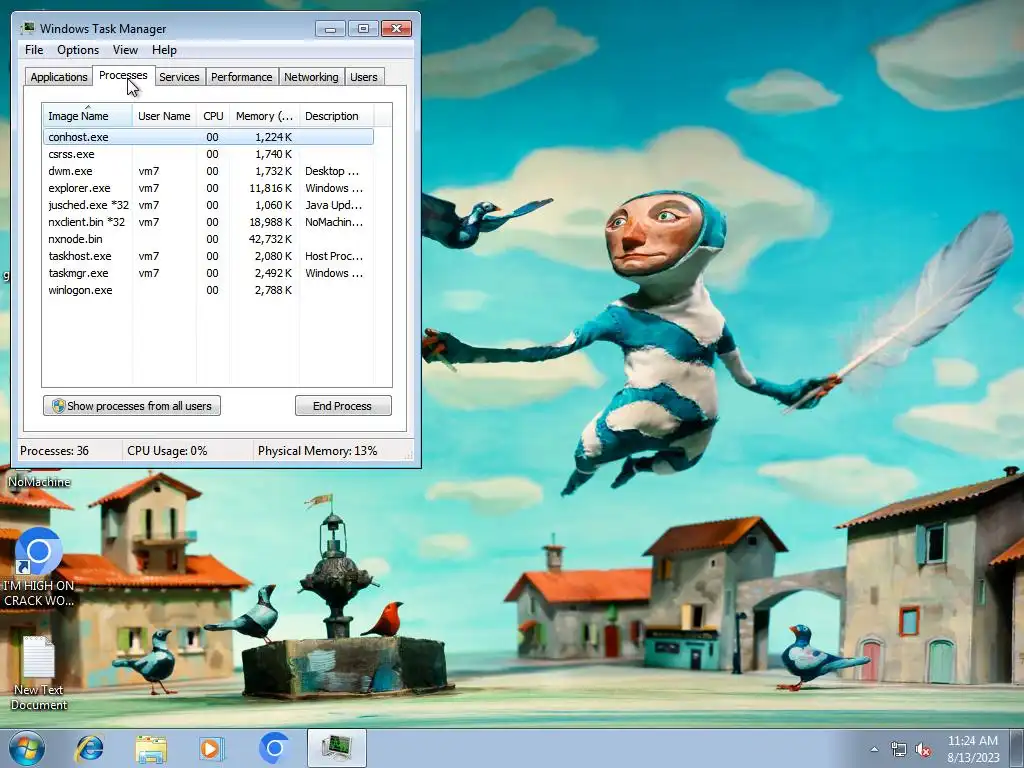1024x768 pixels.
Task: Switch to the Services tab
Action: [179, 77]
